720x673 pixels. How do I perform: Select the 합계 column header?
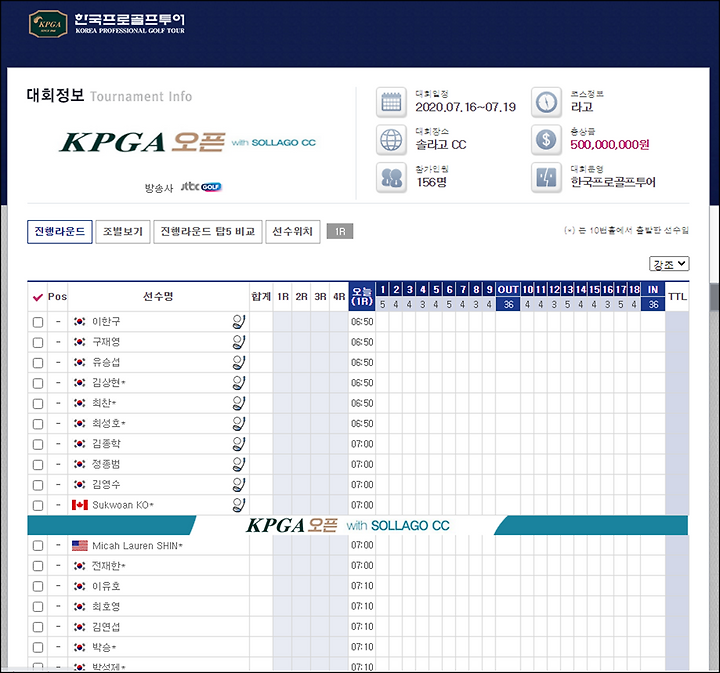(x=261, y=297)
